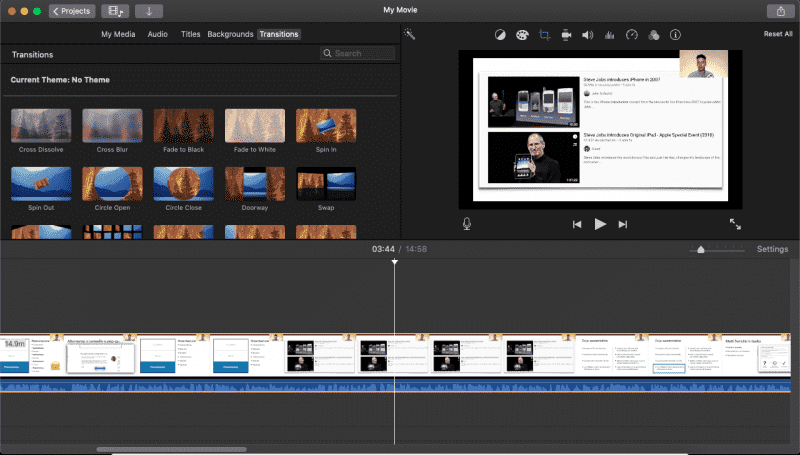Choose the Swap transition
The width and height of the screenshot is (800, 455).
pos(326,184)
